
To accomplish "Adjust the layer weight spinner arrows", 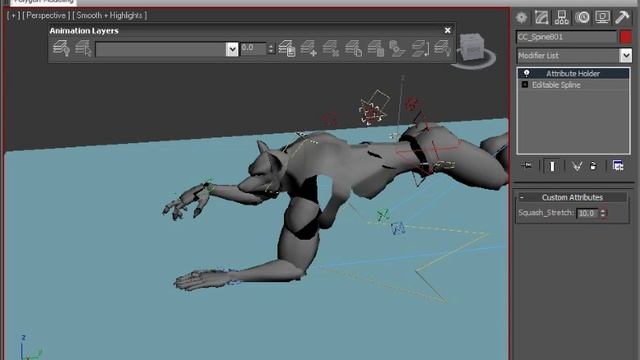I will pyautogui.click(x=271, y=49).
